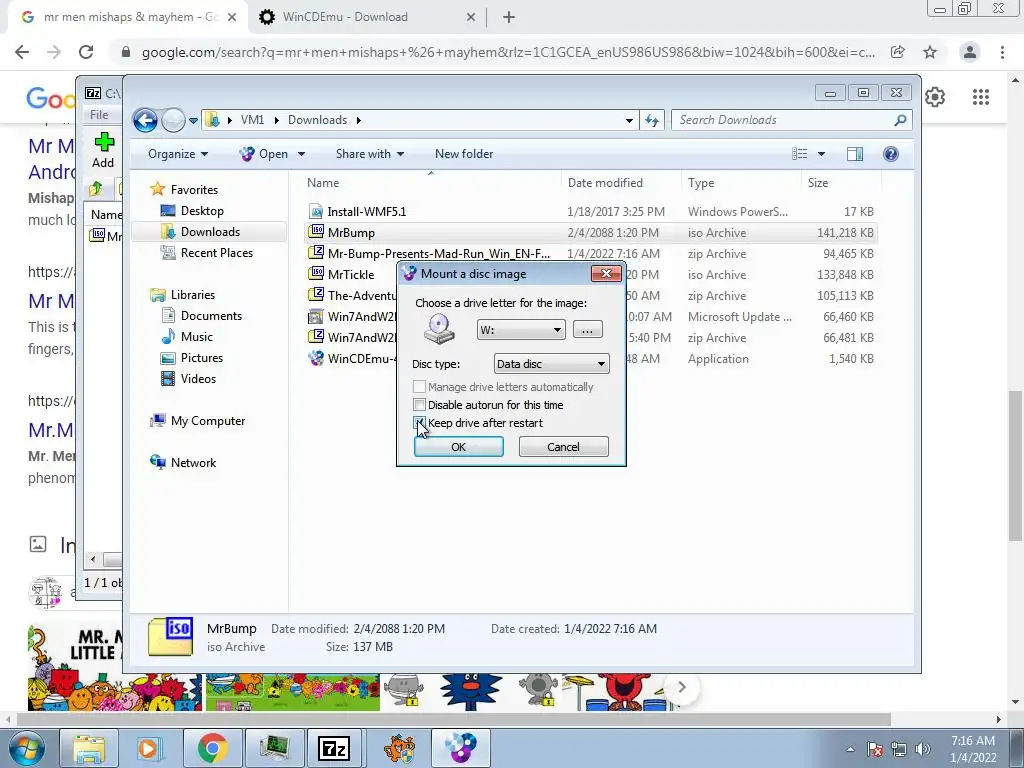Open Documents library in the navigation pane
Viewport: 1024px width, 768px height.
coord(211,315)
